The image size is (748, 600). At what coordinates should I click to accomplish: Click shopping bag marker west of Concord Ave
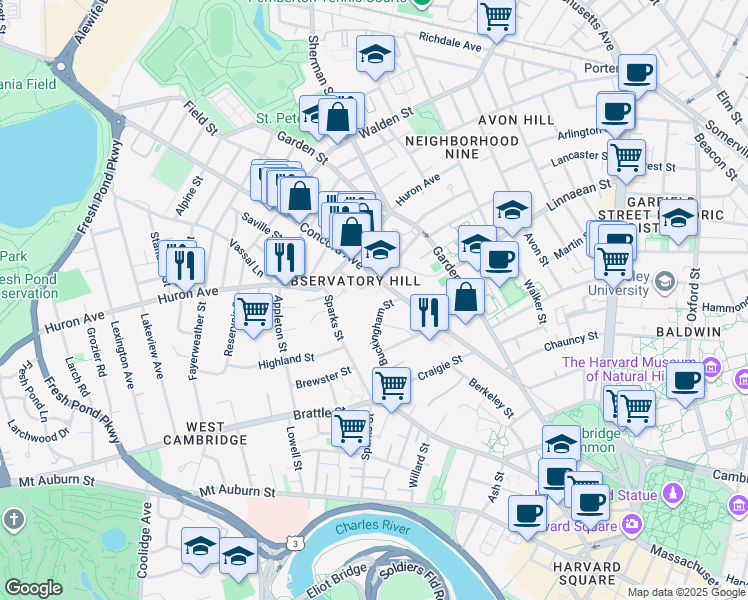tap(299, 197)
